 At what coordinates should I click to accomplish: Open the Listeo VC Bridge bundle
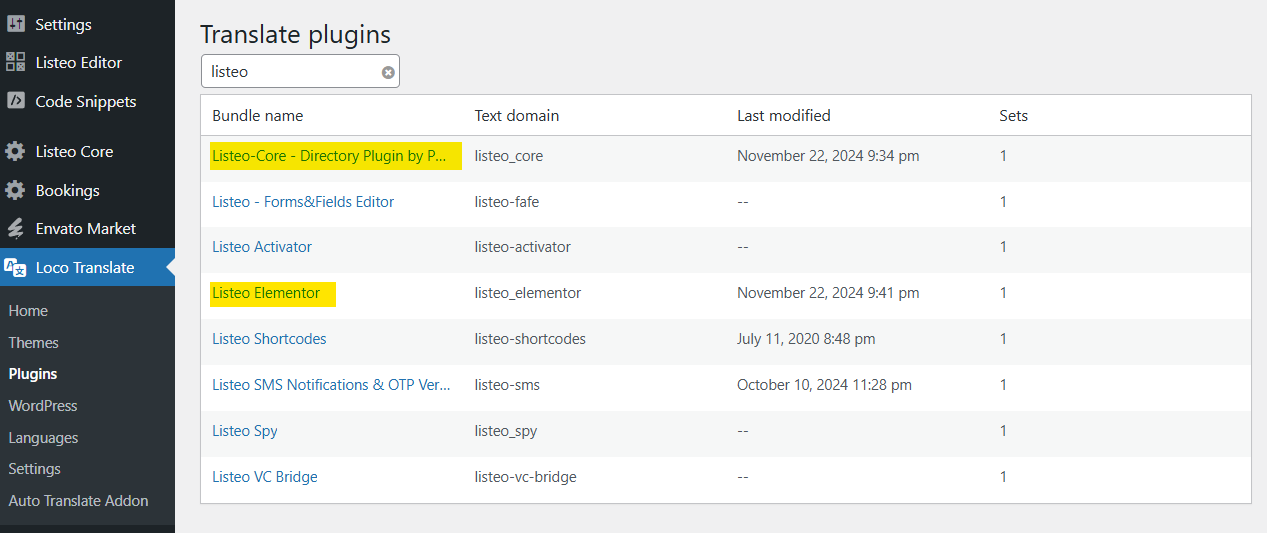click(x=265, y=477)
